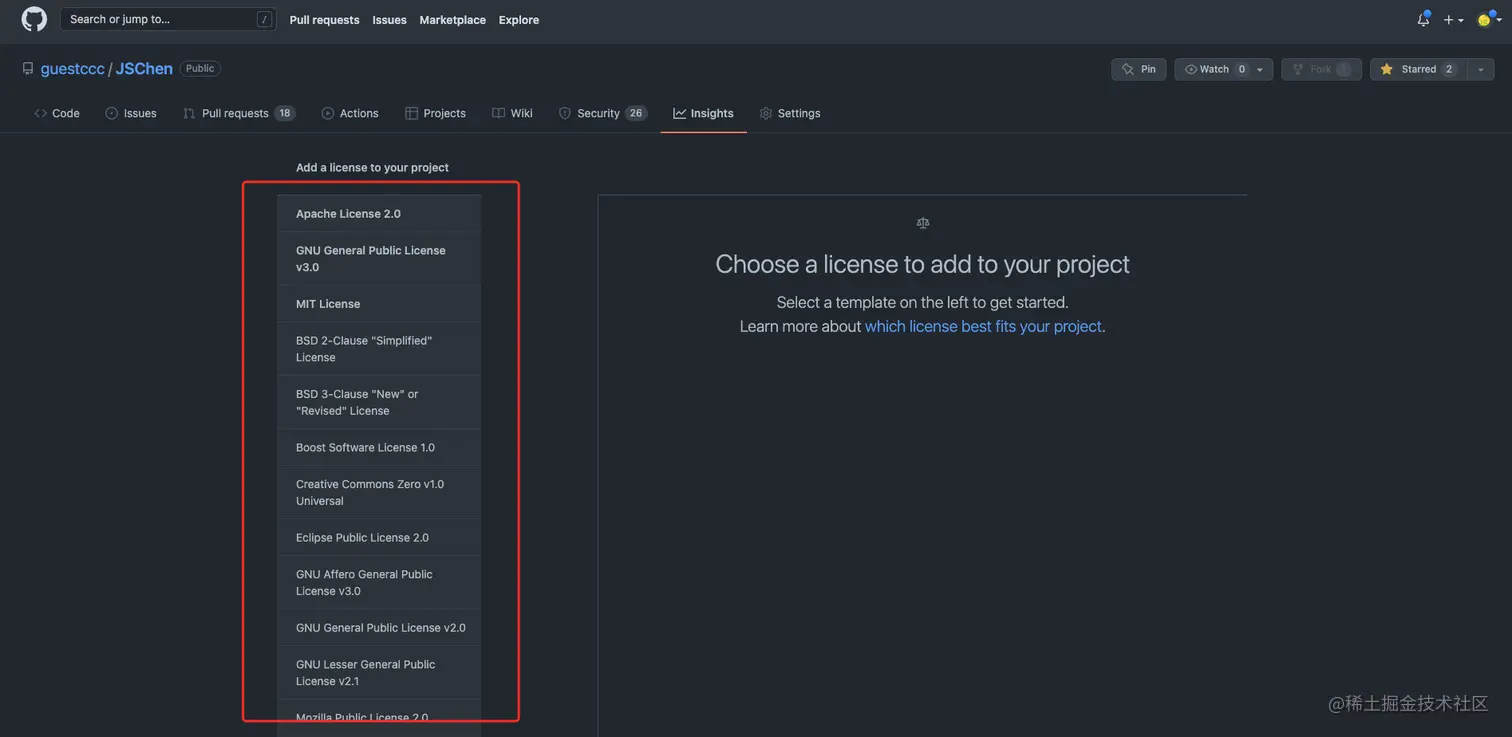Open the Projects tab
Image resolution: width=1512 pixels, height=737 pixels.
[x=435, y=113]
